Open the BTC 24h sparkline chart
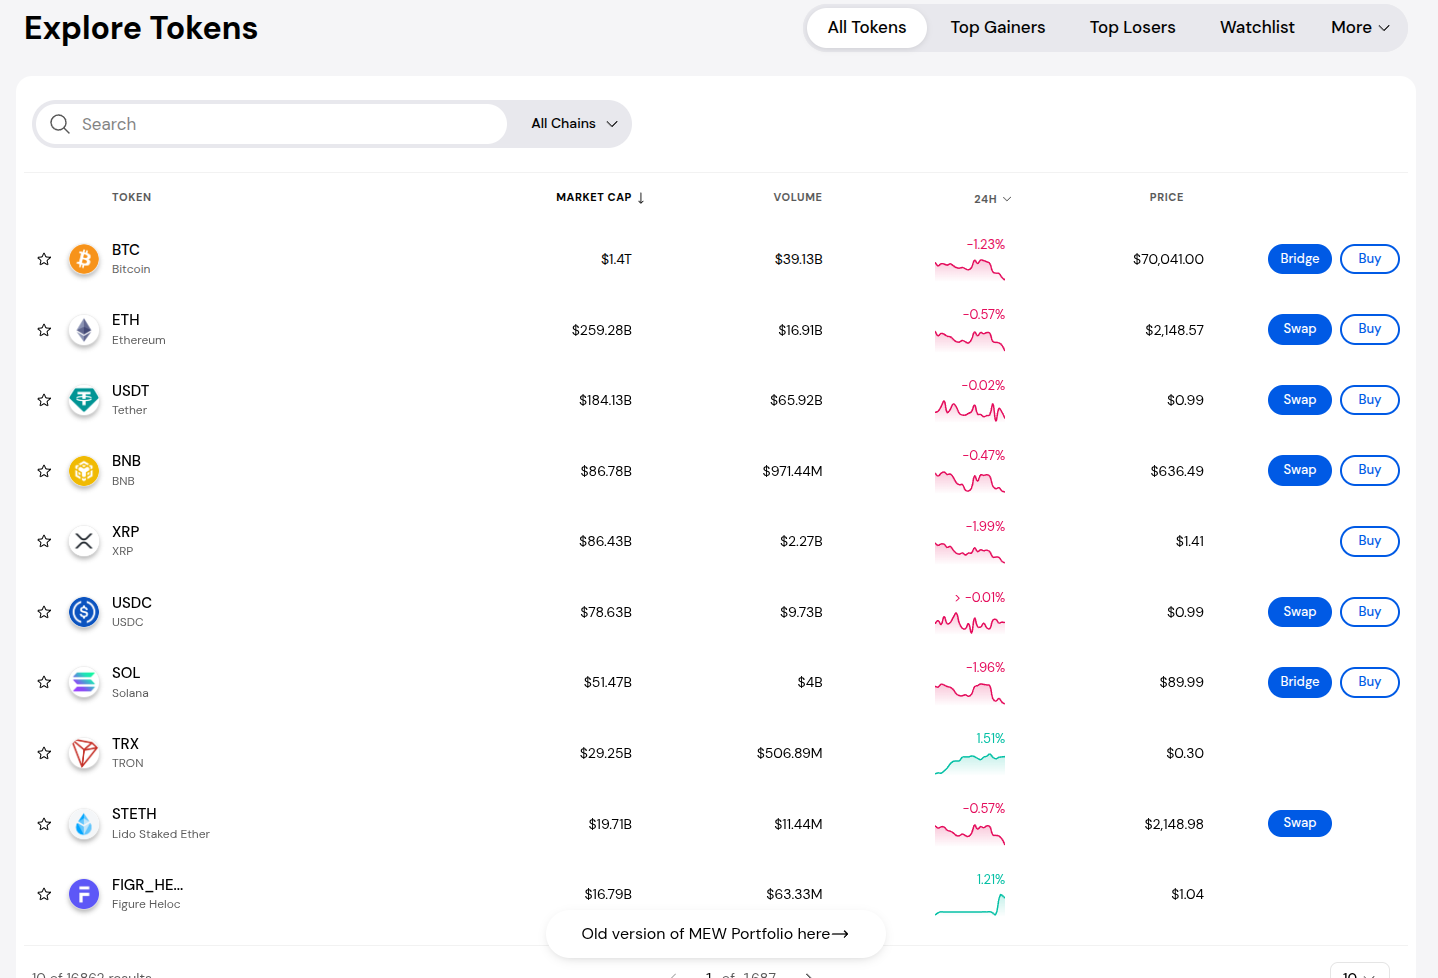Viewport: 1438px width, 978px height. pos(970,269)
